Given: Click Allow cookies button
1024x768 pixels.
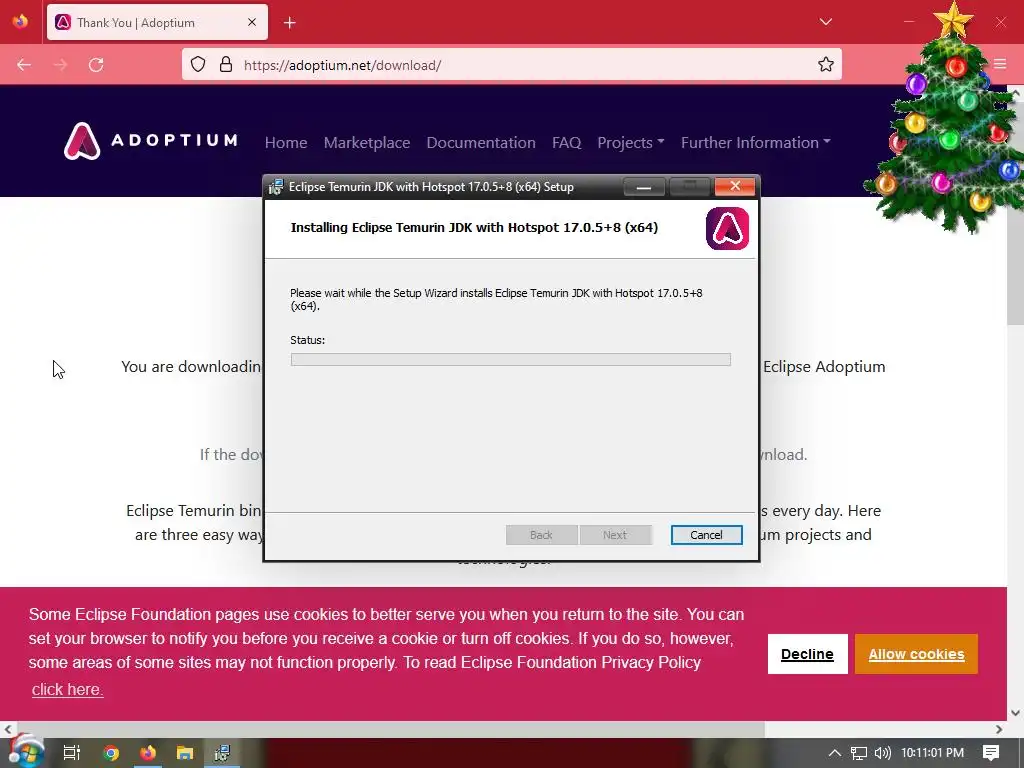Looking at the screenshot, I should click(x=916, y=654).
